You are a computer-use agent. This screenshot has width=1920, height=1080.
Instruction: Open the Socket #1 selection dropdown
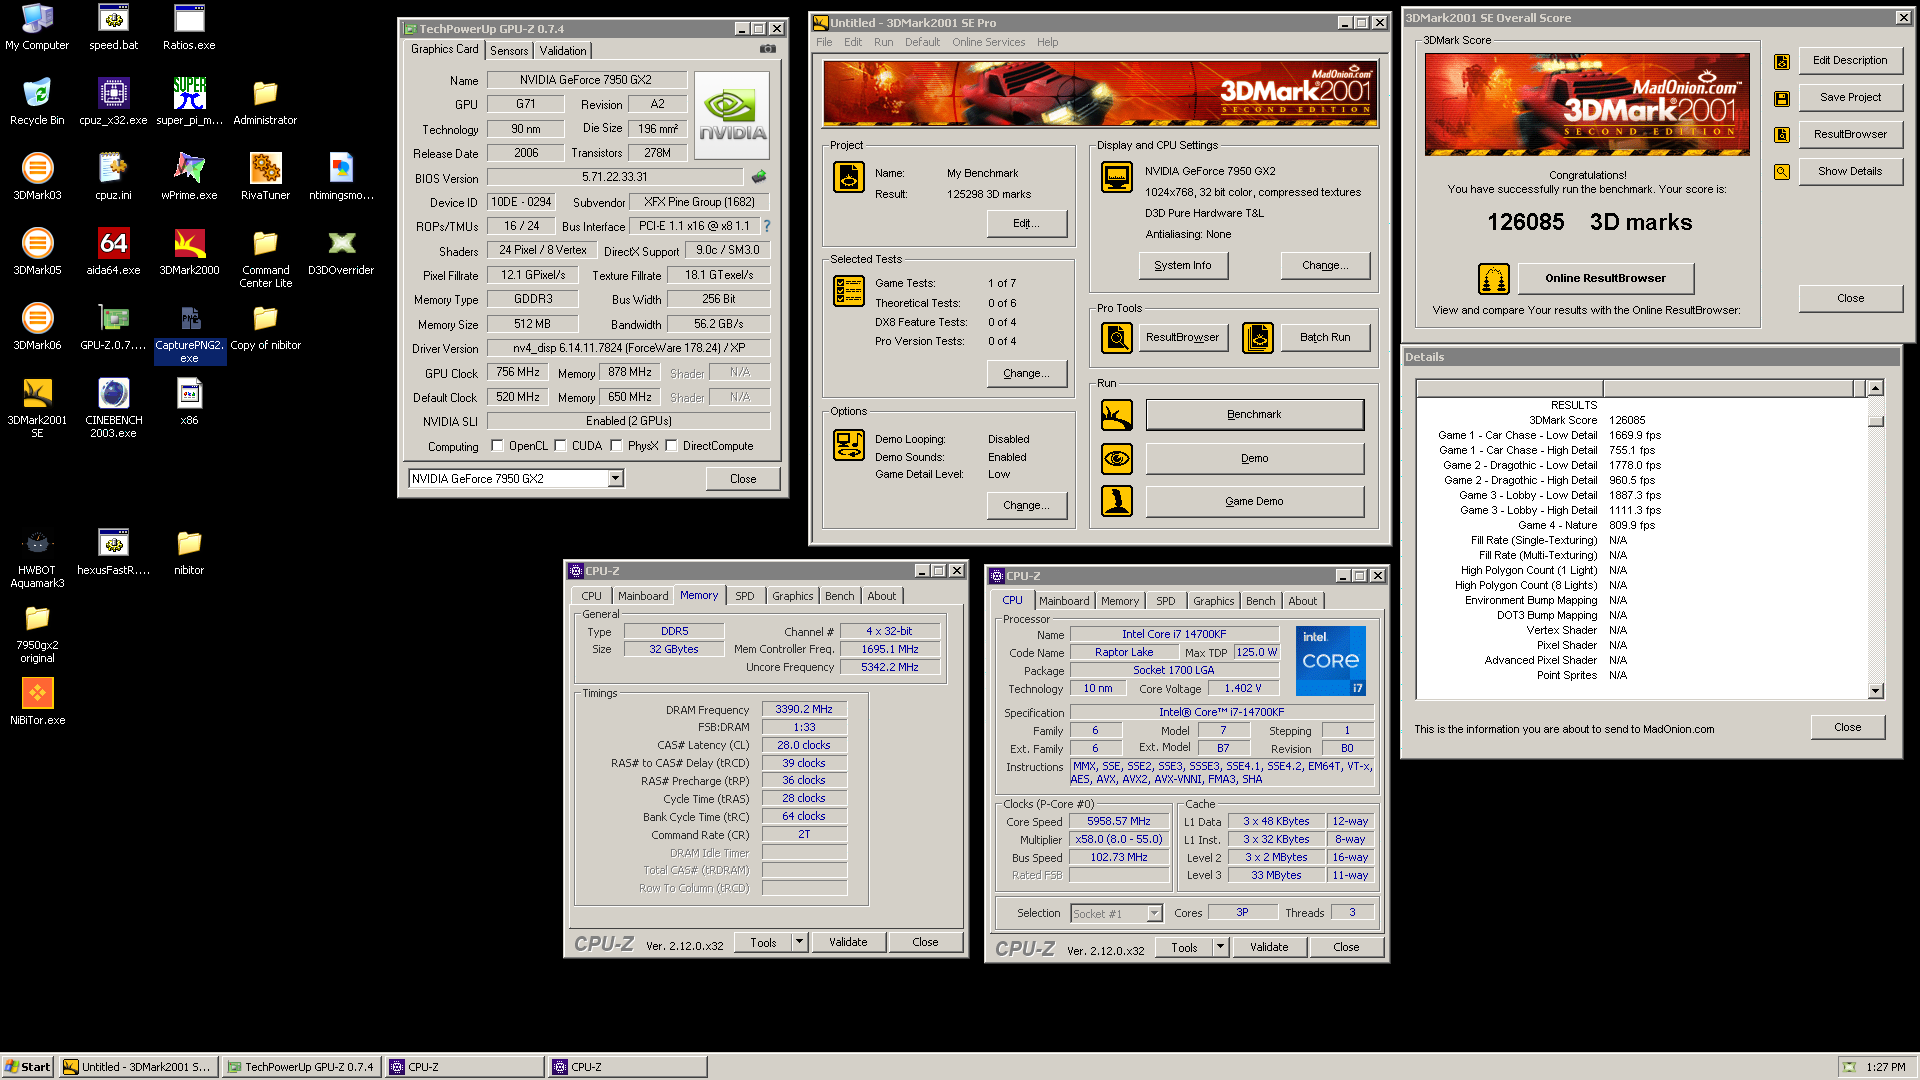(1155, 913)
